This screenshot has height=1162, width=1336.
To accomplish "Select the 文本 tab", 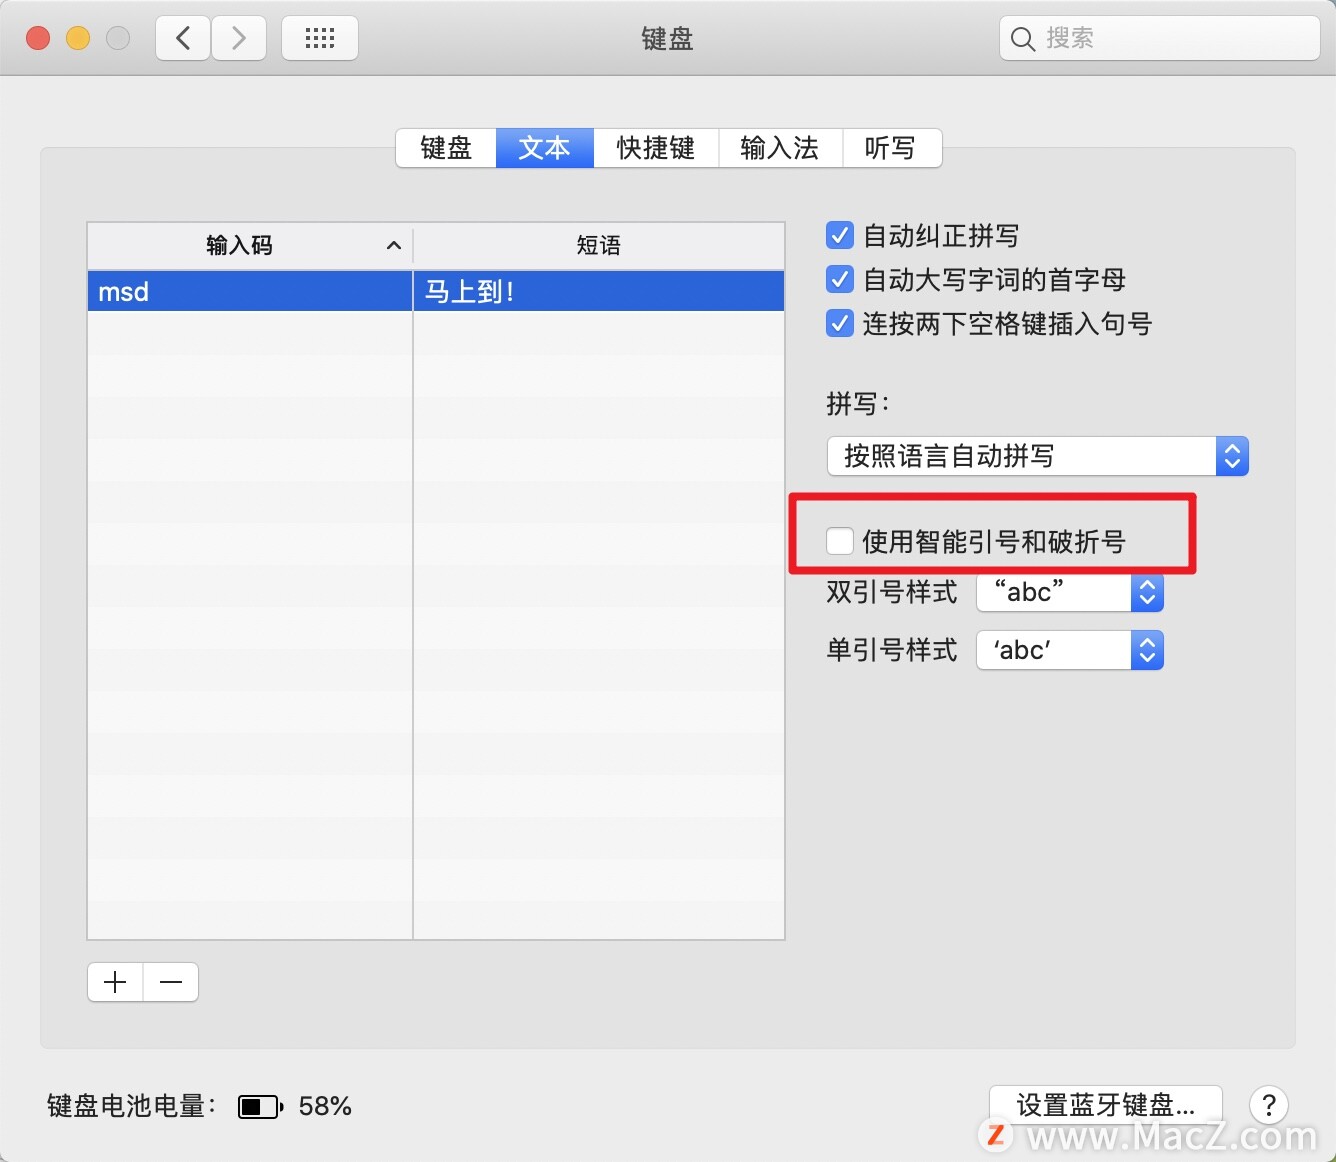I will (x=545, y=148).
